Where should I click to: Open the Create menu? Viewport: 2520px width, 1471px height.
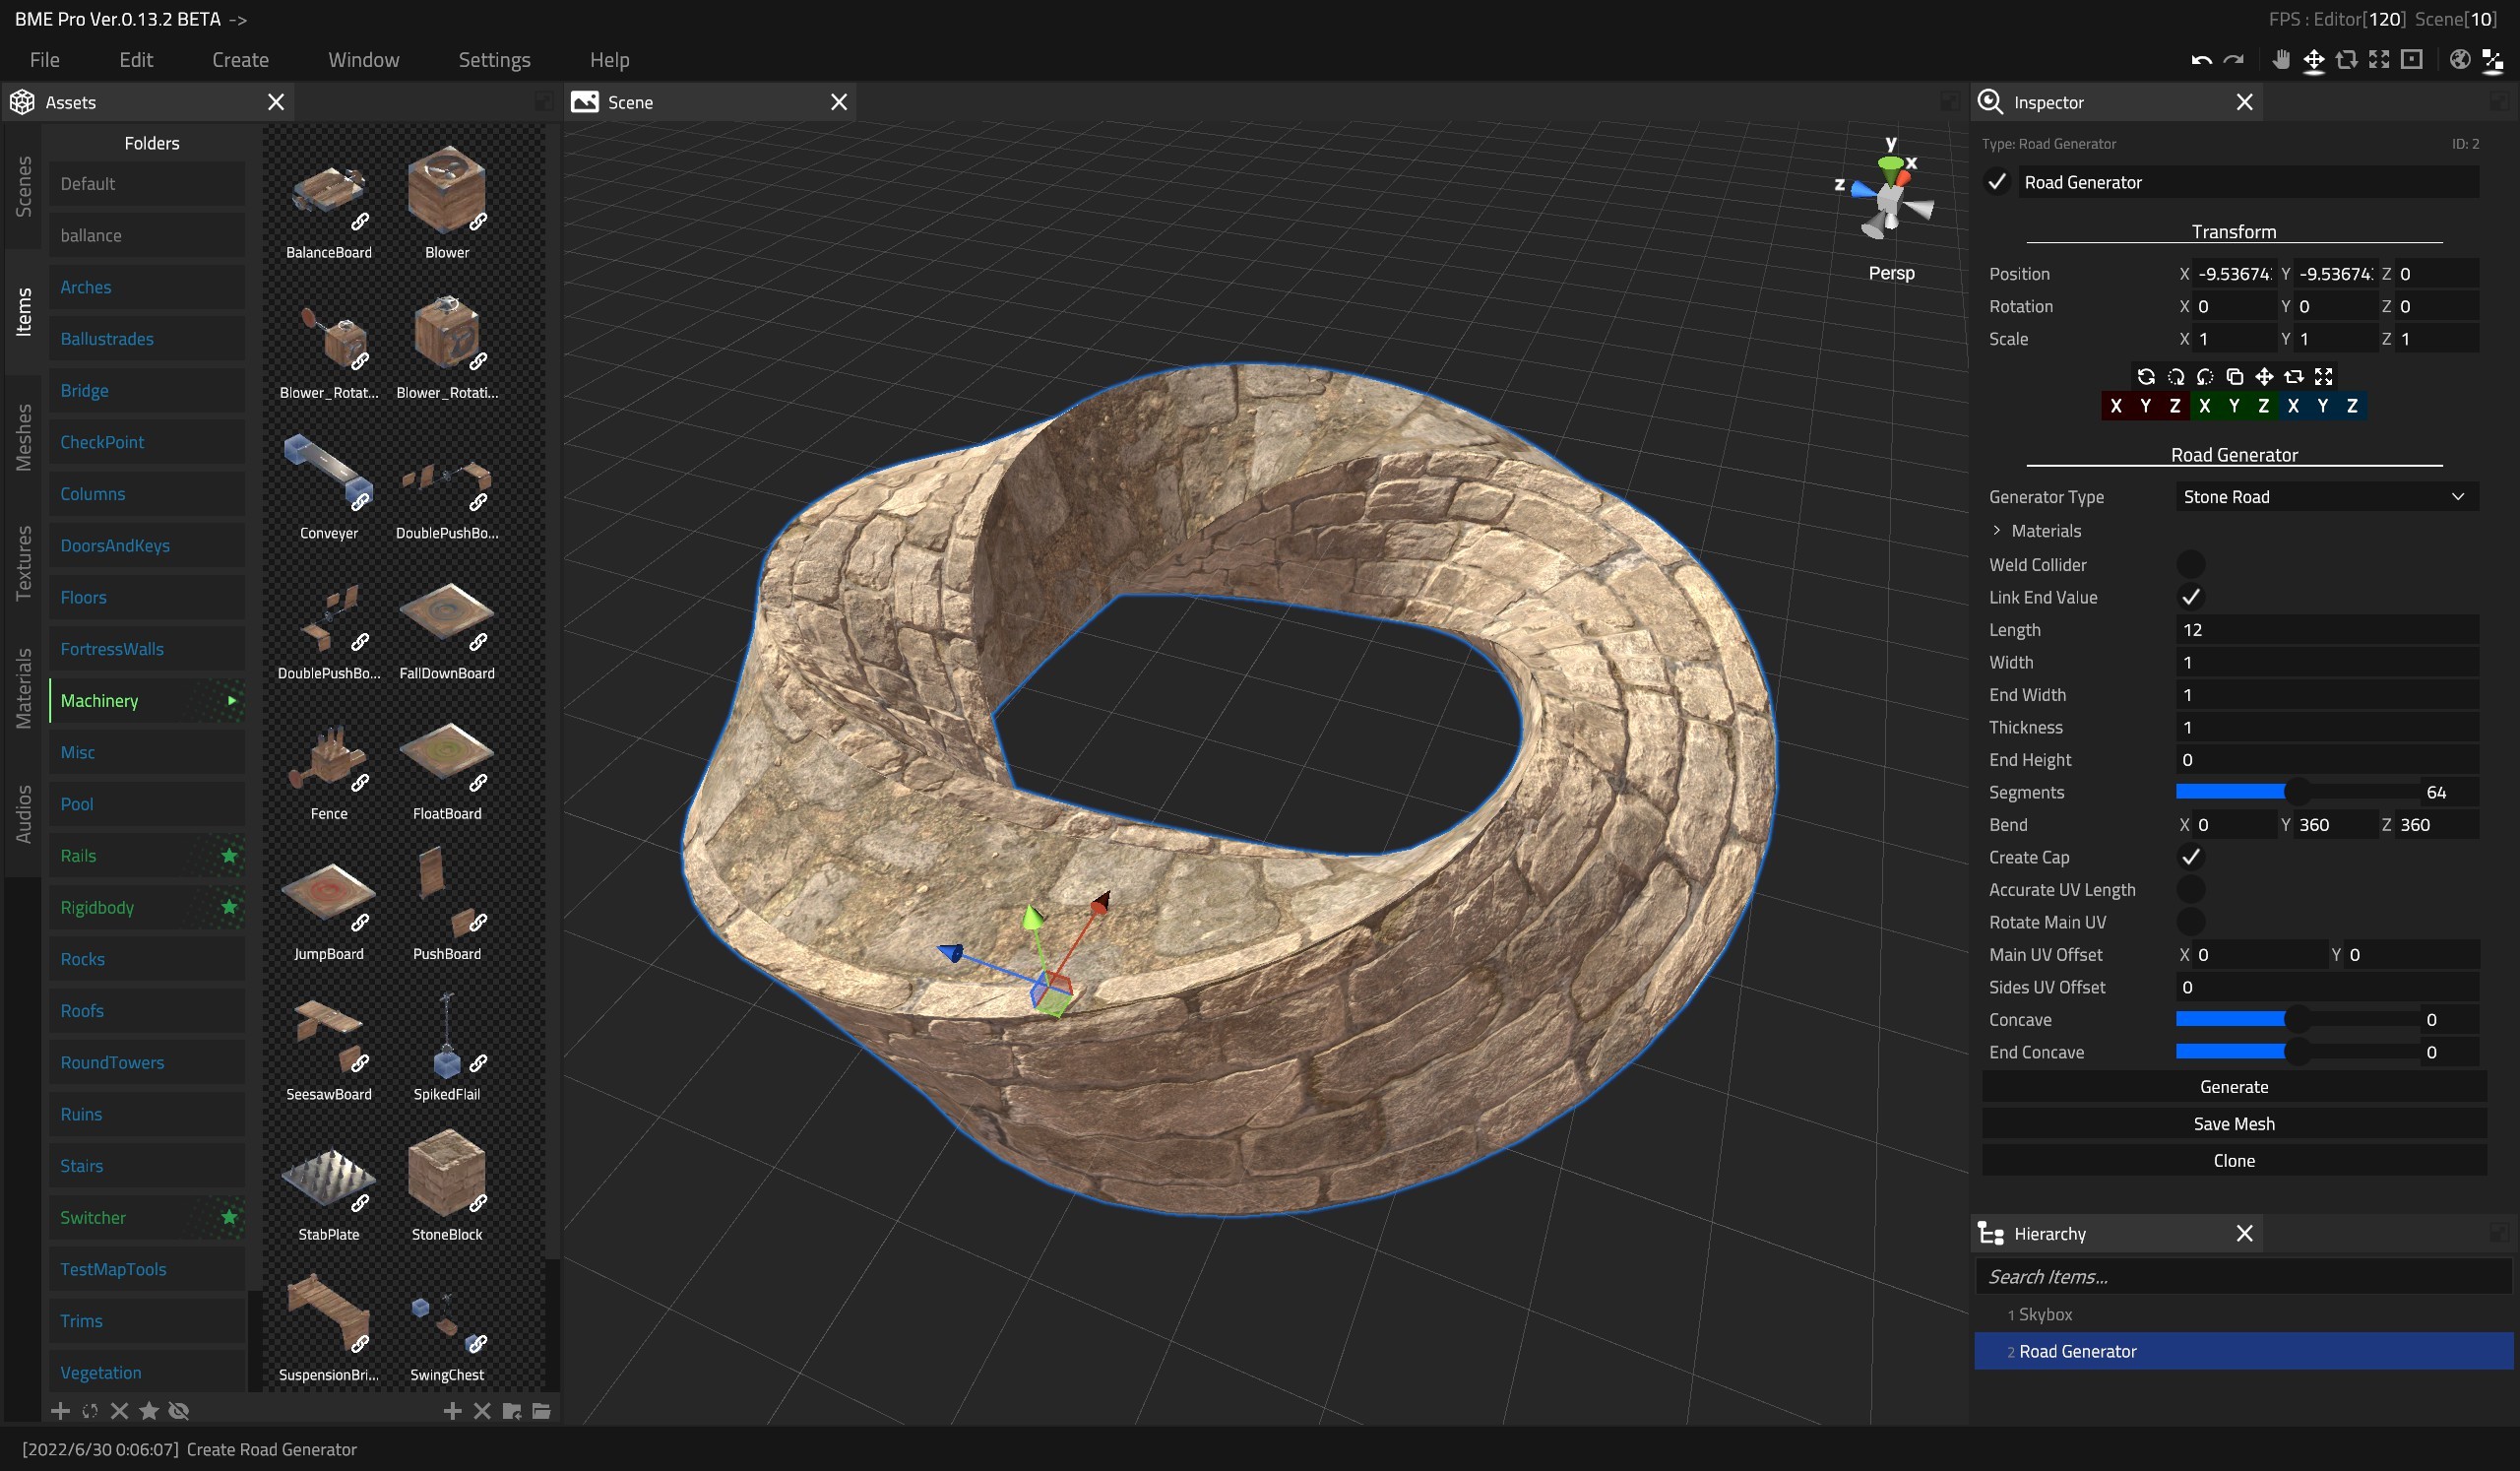[239, 59]
